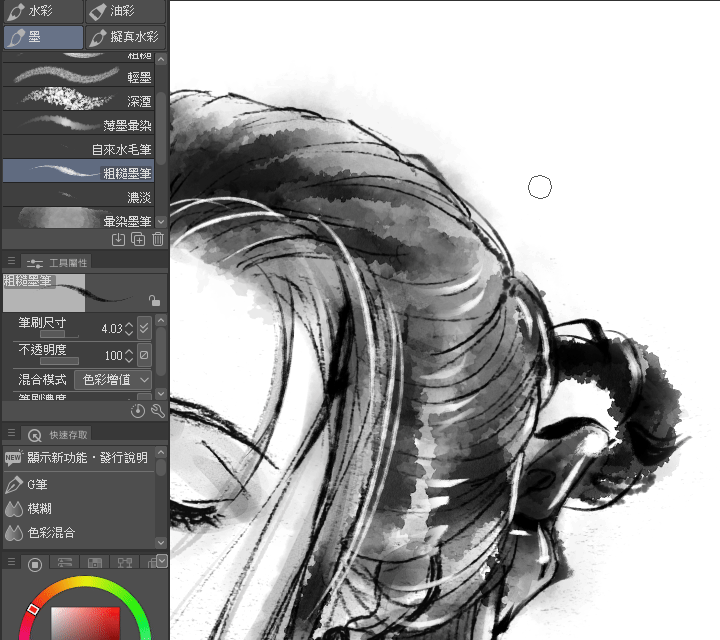Viewport: 720px width, 640px height.
Task: Decrease the opacity value 100
Action: coord(129,359)
